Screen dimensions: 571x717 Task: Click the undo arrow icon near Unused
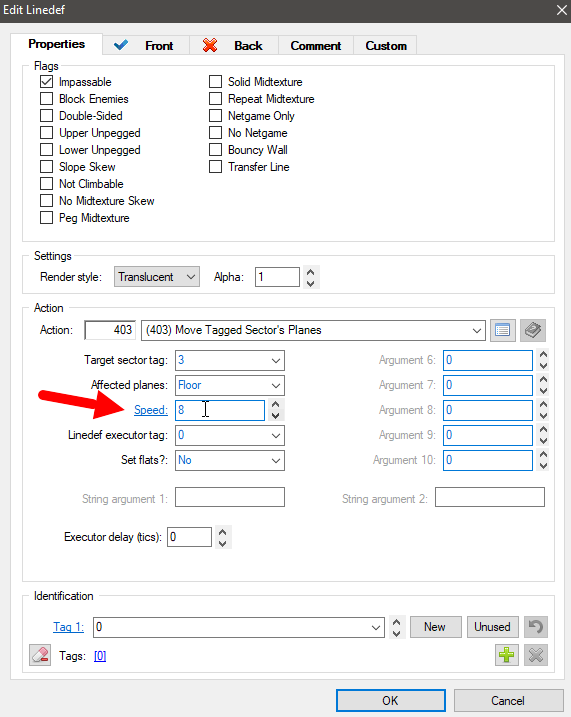535,626
